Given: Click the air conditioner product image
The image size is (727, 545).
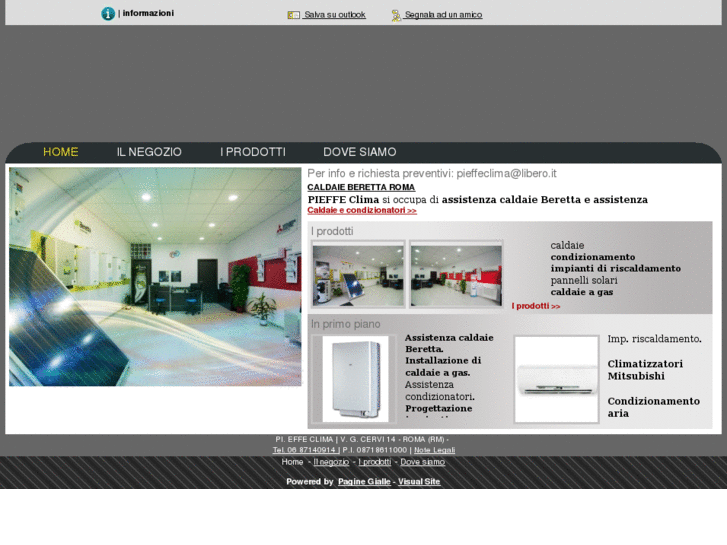Looking at the screenshot, I should [x=556, y=379].
